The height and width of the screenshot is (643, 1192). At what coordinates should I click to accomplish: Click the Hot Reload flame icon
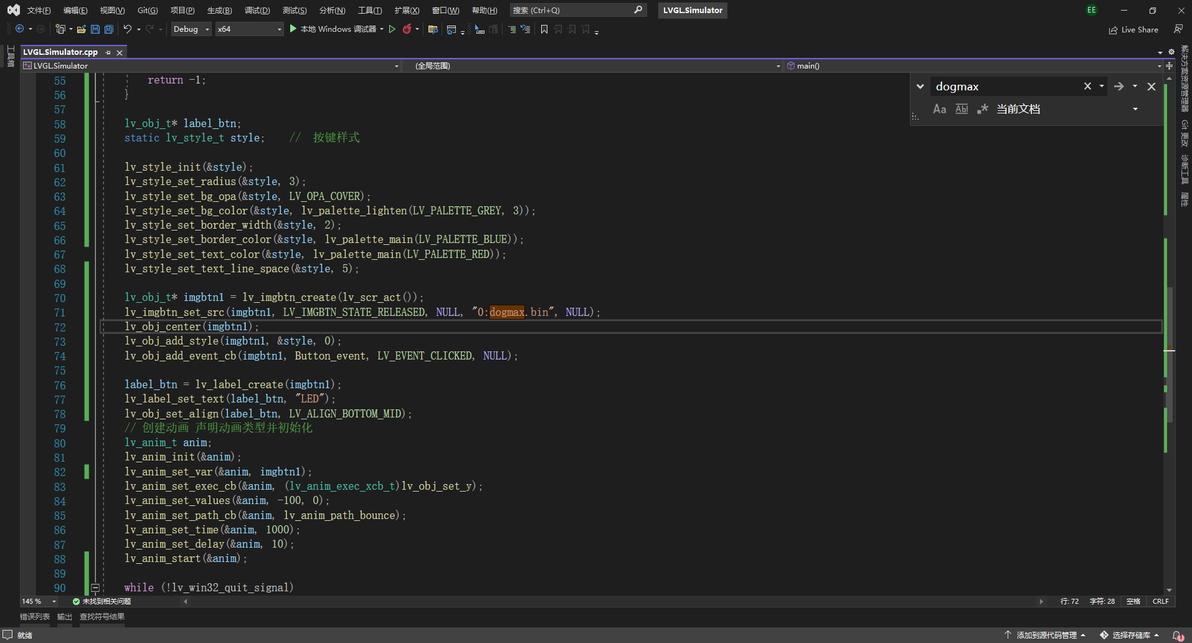tap(407, 29)
